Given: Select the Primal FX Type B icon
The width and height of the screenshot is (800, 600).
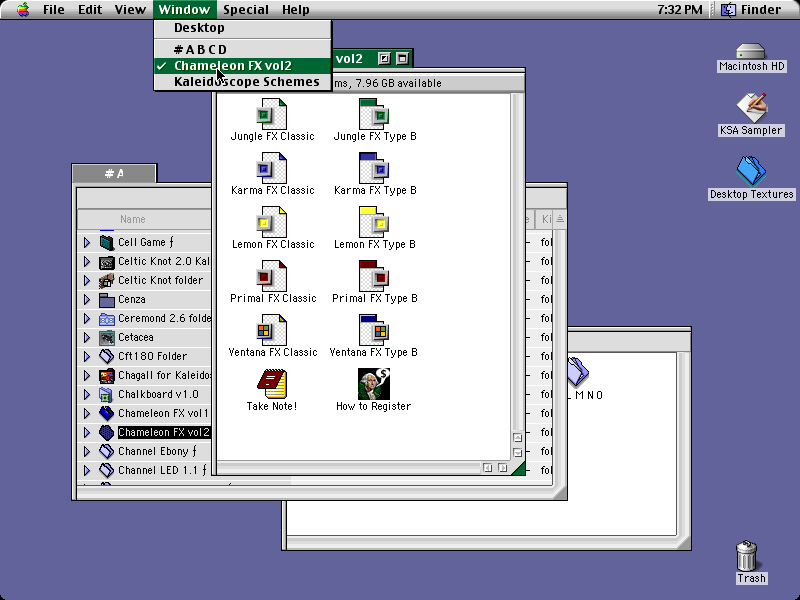Looking at the screenshot, I should pos(374,277).
